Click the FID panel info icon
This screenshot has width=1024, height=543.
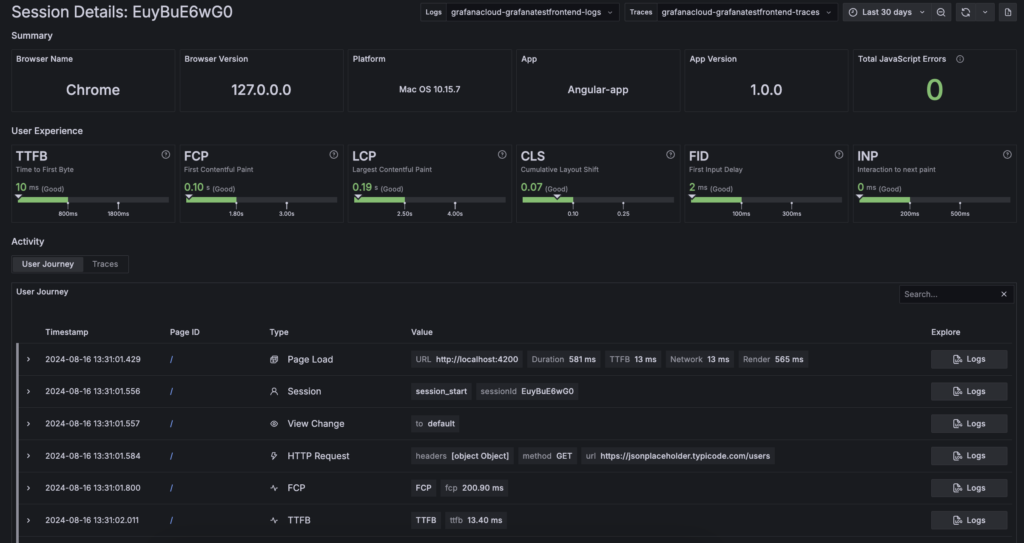coord(839,155)
